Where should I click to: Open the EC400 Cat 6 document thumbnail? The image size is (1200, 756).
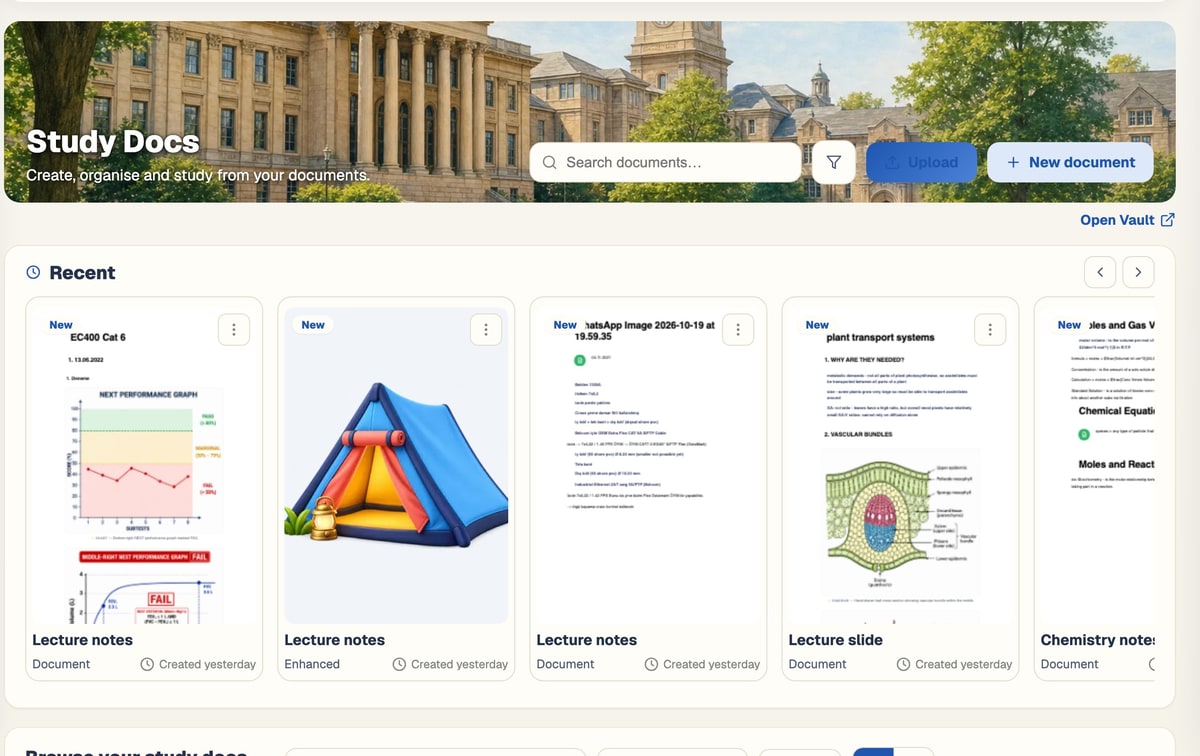click(144, 465)
